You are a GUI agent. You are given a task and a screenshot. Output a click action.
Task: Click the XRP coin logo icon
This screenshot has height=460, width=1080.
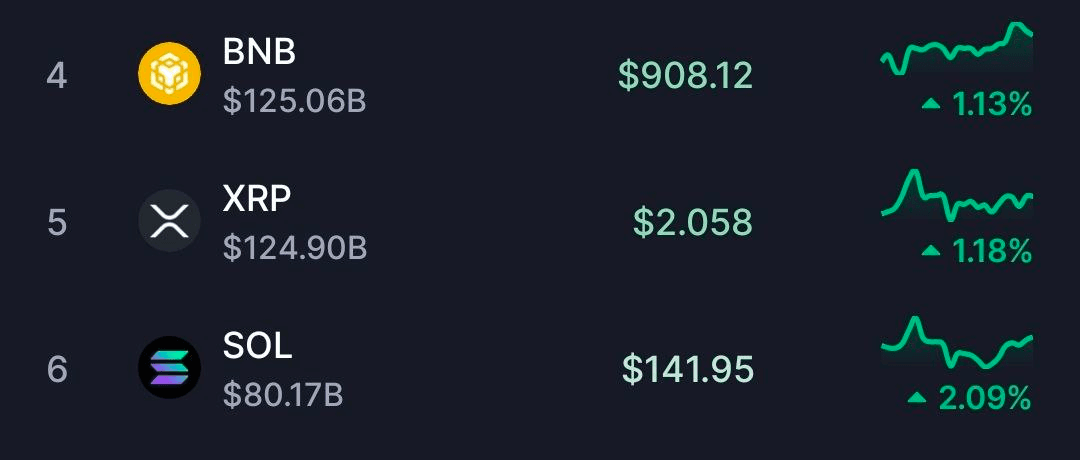click(x=169, y=221)
